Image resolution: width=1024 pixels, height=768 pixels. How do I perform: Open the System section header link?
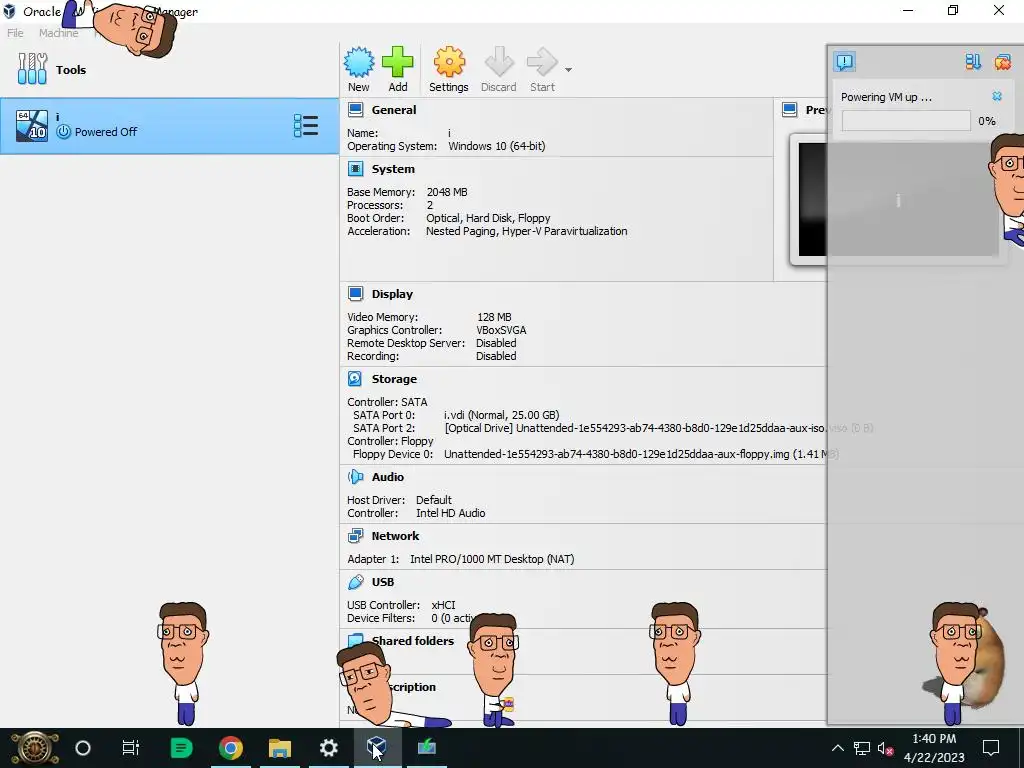pos(393,169)
